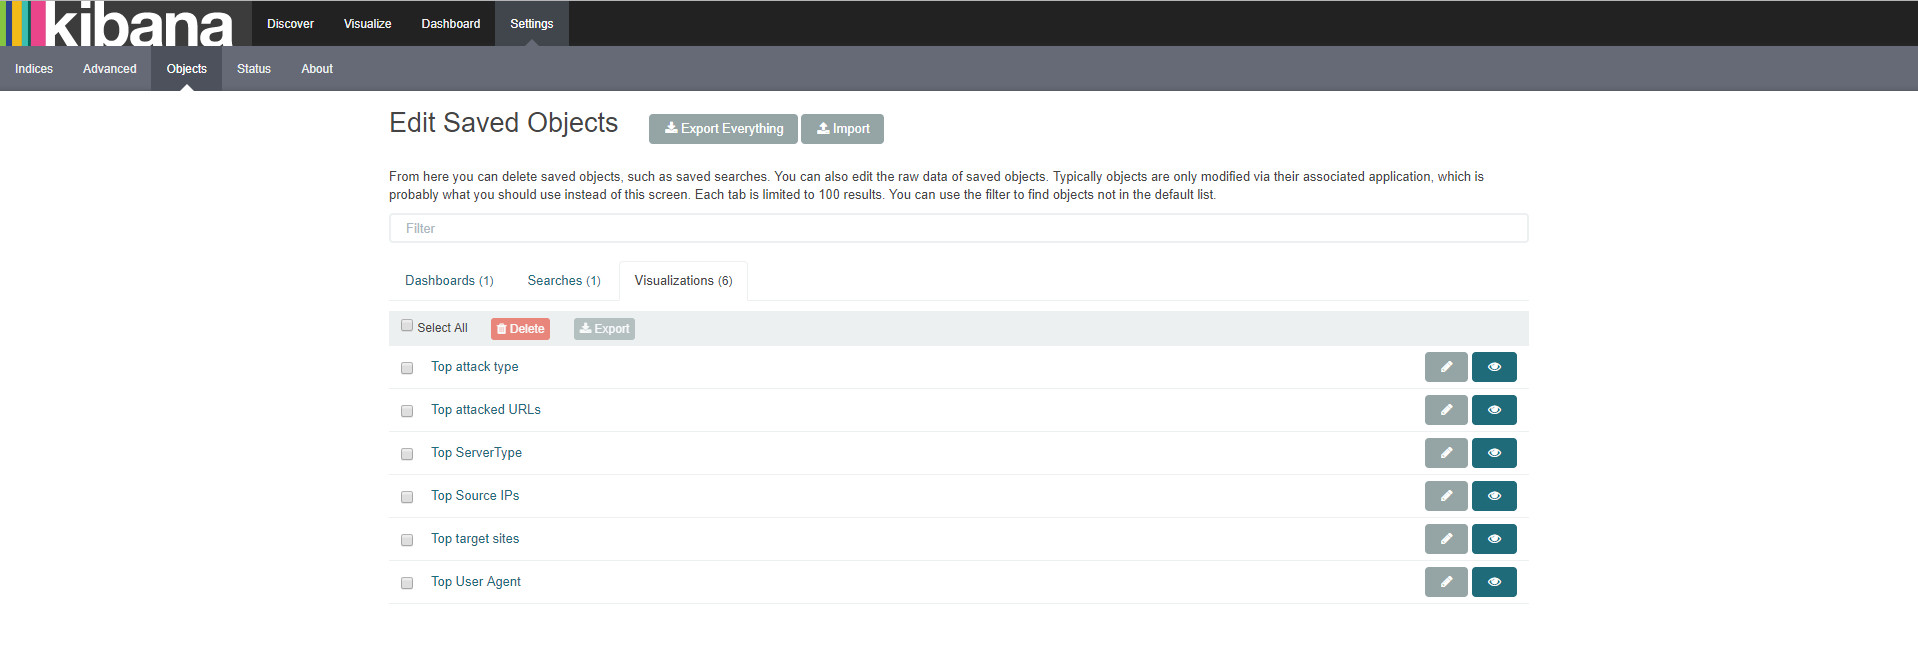Go to the Indices settings section
This screenshot has height=653, width=1918.
[x=34, y=69]
